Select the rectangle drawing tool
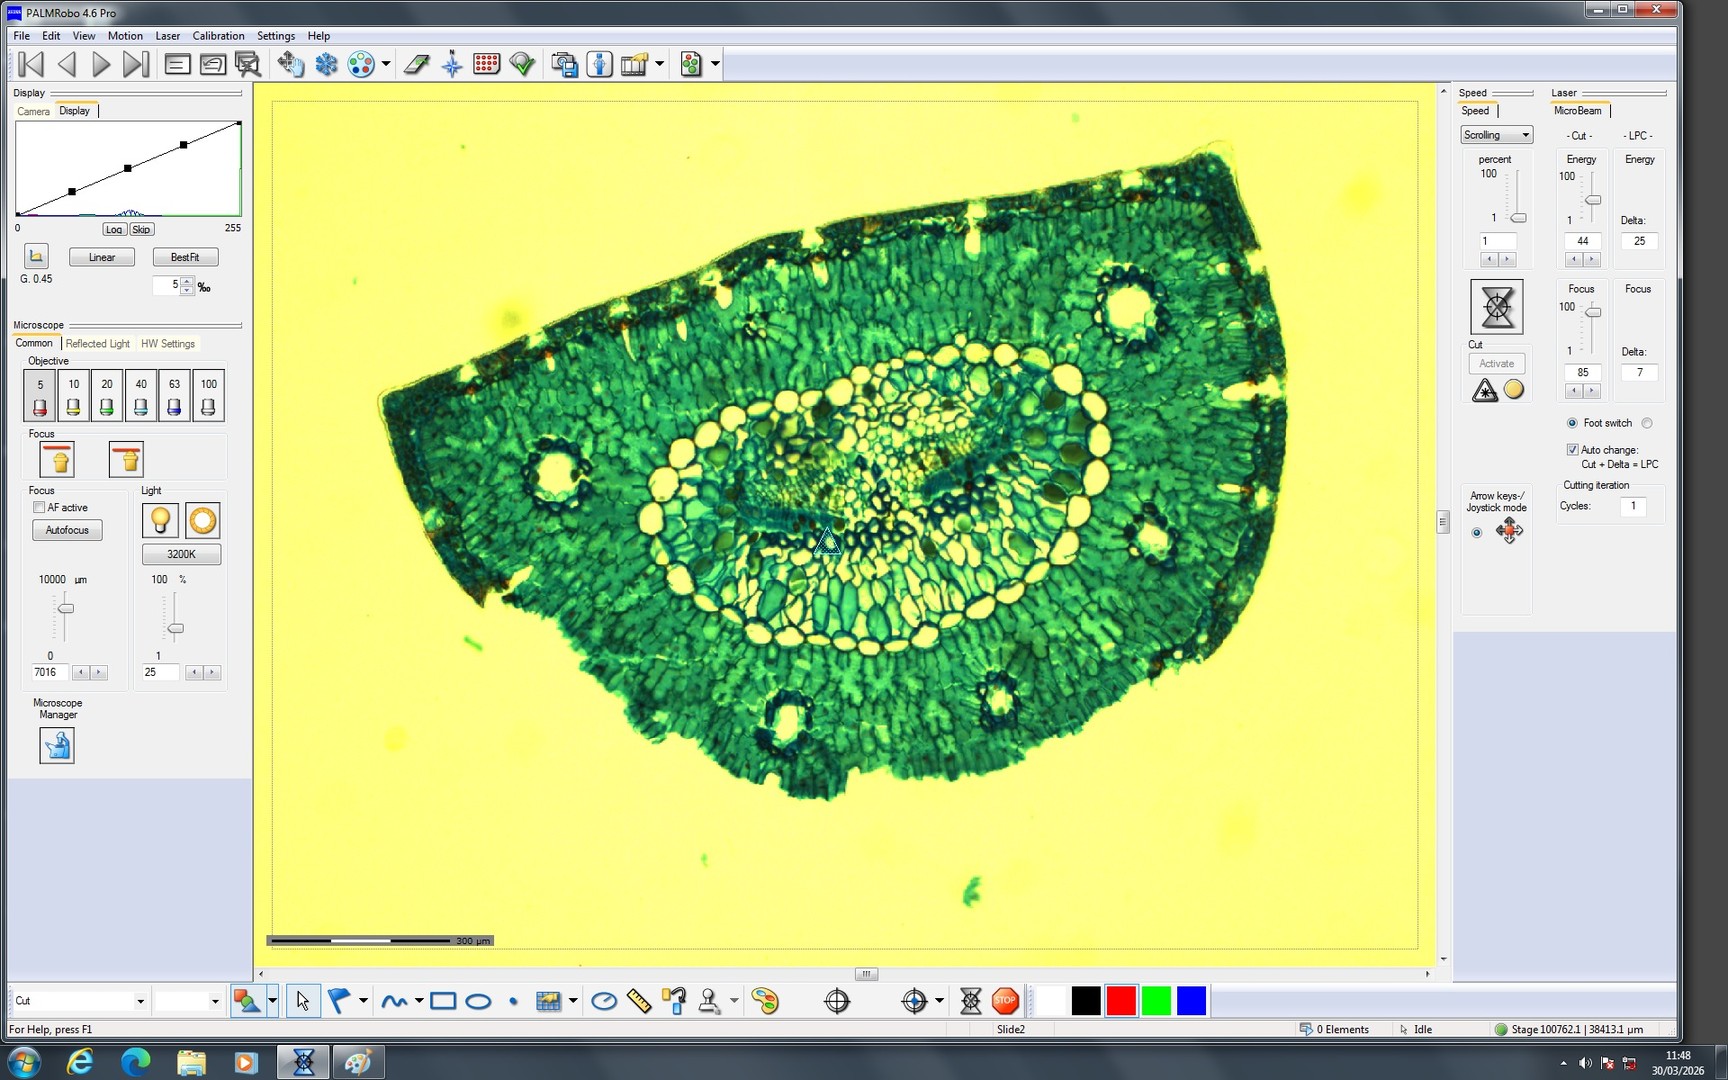 point(442,1000)
